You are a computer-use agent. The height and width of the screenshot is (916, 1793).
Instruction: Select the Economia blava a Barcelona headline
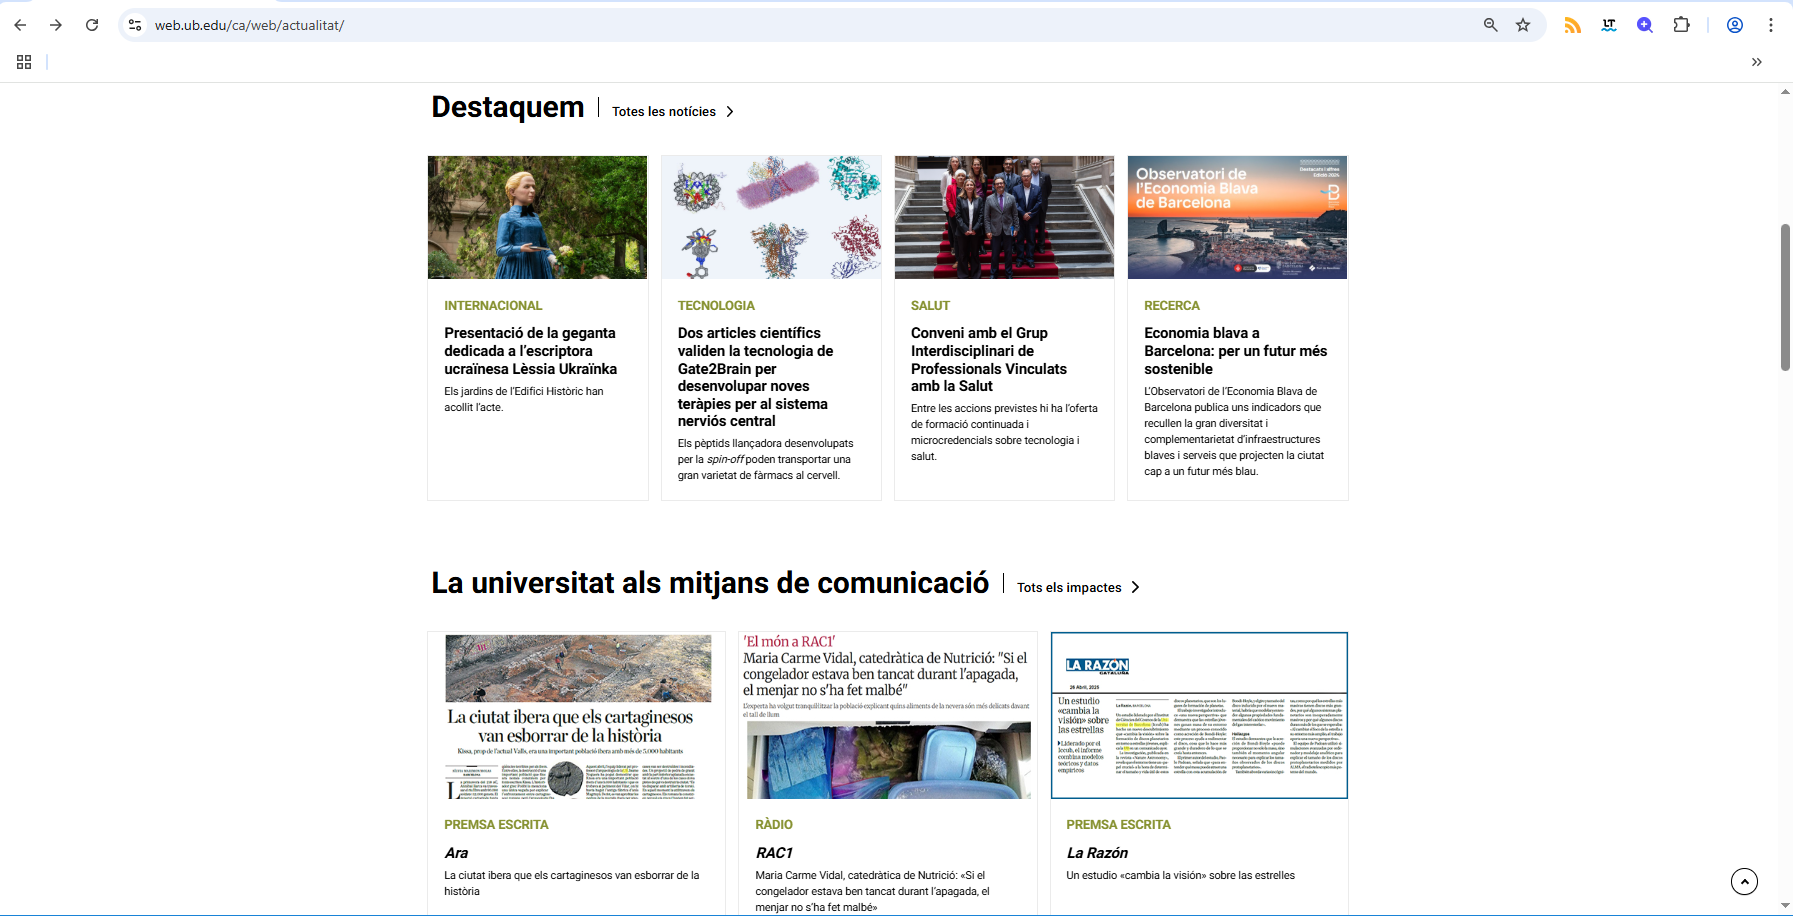click(x=1235, y=351)
